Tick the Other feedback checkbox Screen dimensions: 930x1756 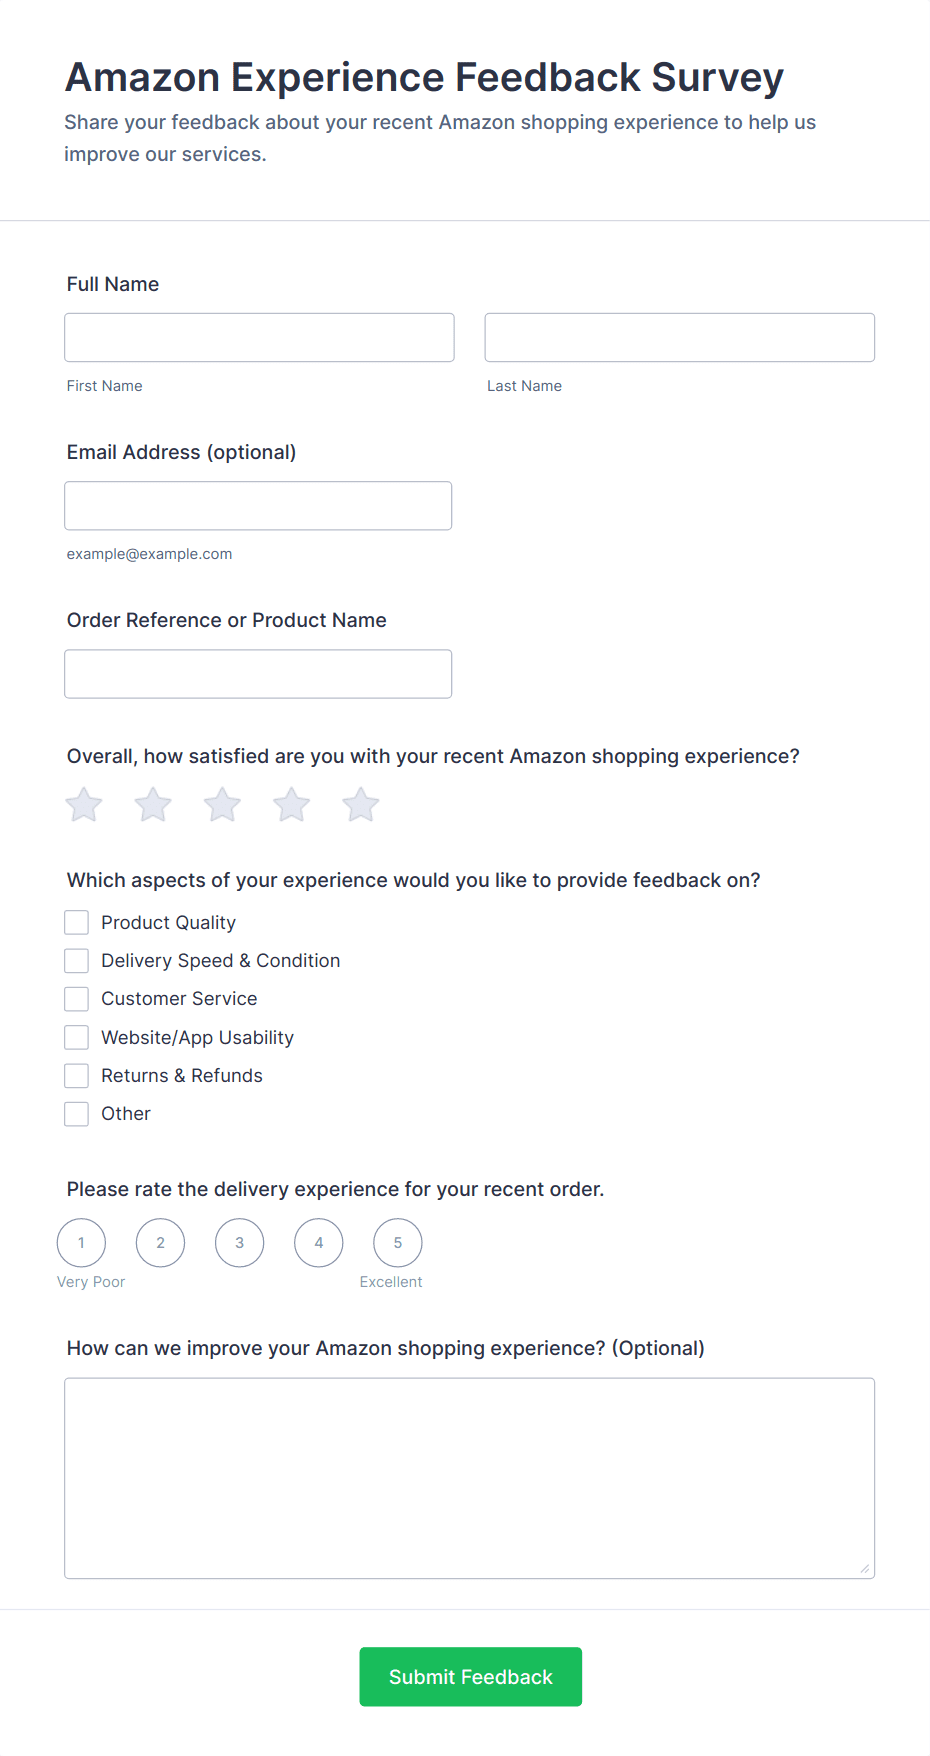(x=77, y=1114)
